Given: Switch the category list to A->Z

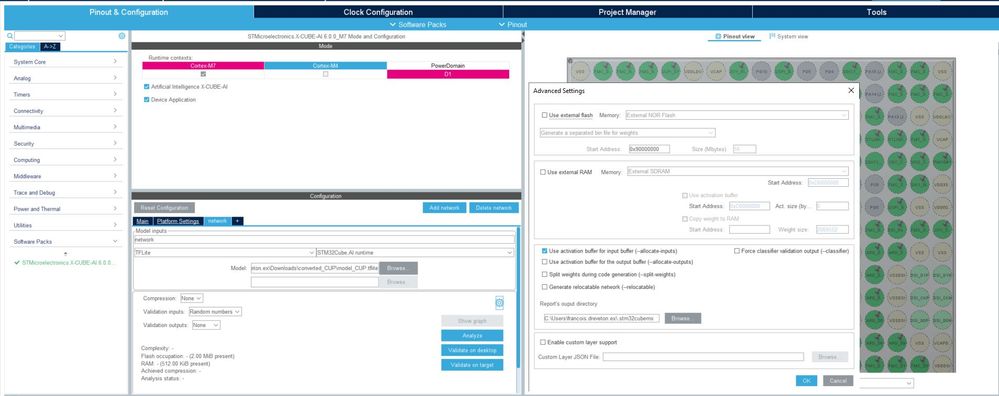Looking at the screenshot, I should tap(50, 46).
